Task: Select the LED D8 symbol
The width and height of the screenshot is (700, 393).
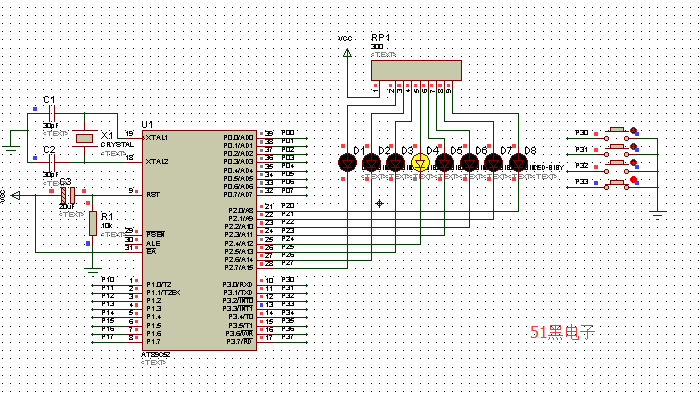Action: tap(518, 163)
